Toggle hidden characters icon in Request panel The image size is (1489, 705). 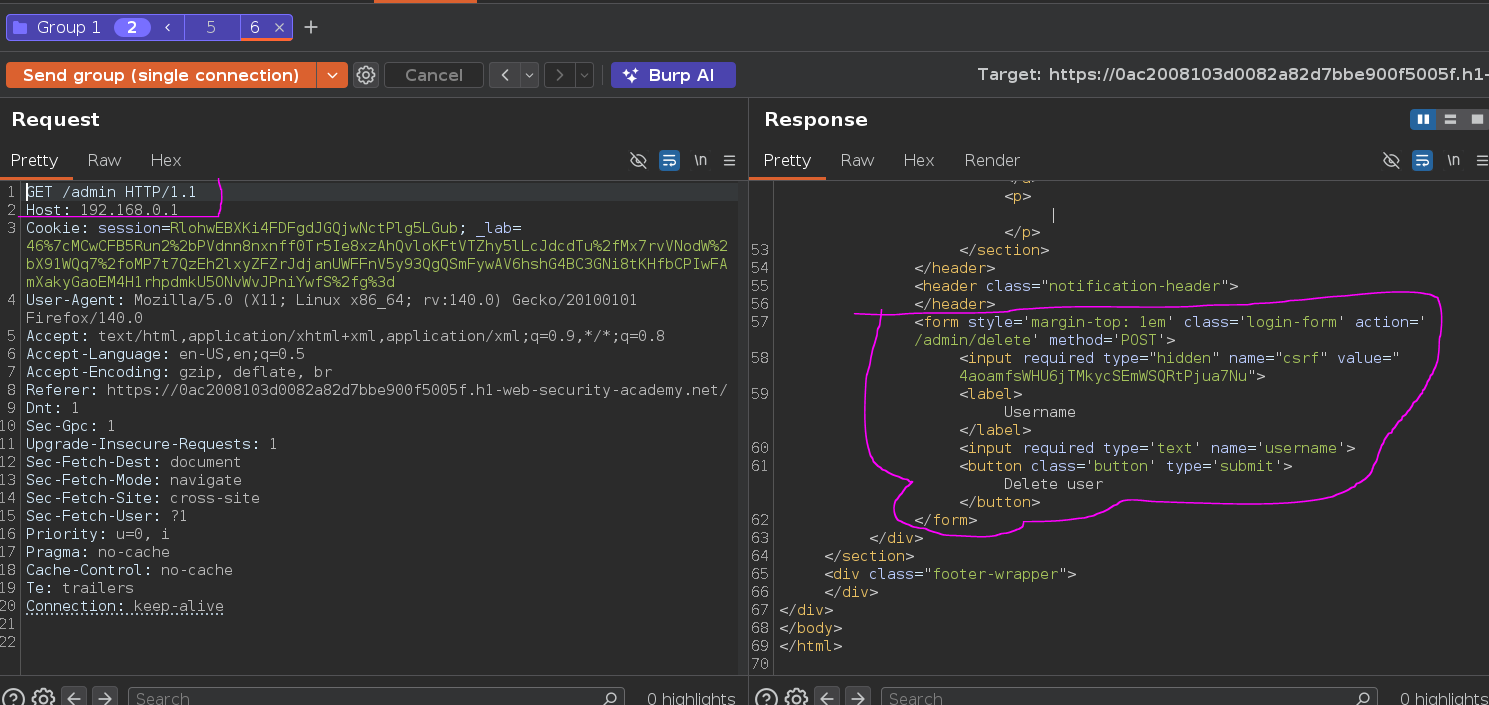coord(638,161)
